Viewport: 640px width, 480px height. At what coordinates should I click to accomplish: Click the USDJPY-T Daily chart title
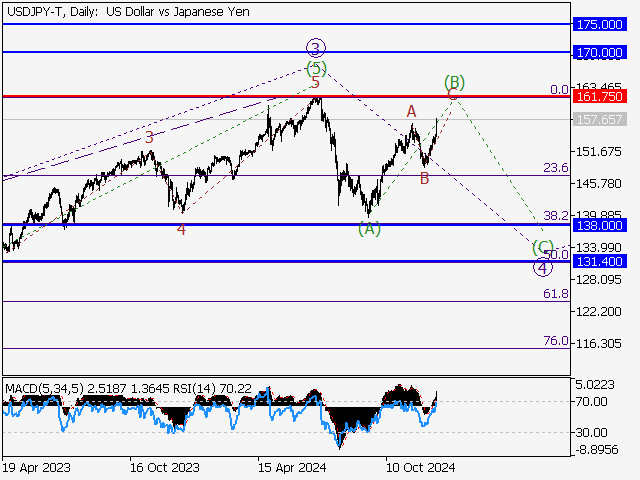tap(126, 11)
